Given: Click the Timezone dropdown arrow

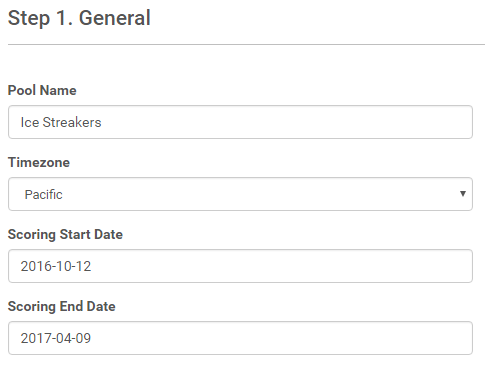Looking at the screenshot, I should pyautogui.click(x=462, y=194).
